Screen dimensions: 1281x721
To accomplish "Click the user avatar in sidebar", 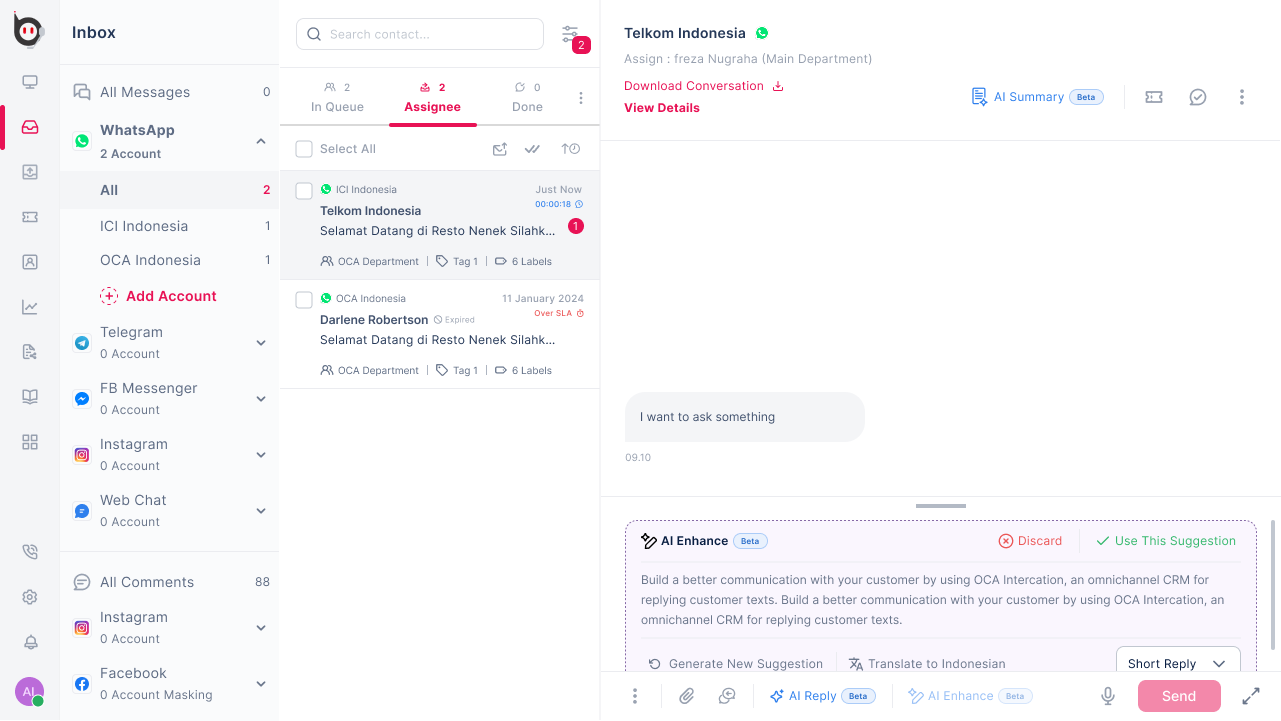I will [30, 692].
